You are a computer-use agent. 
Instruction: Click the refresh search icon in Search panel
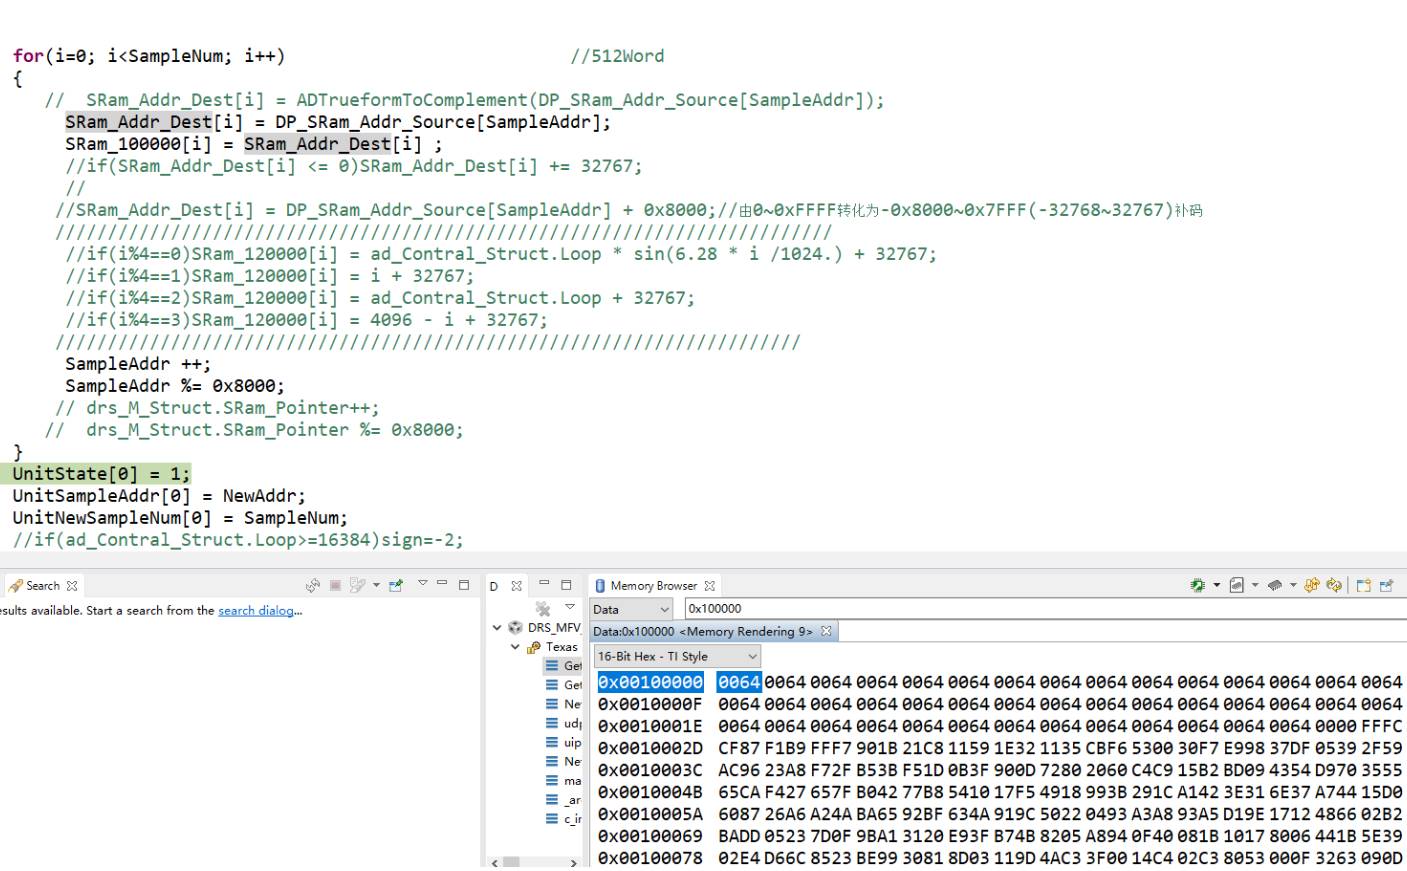313,586
